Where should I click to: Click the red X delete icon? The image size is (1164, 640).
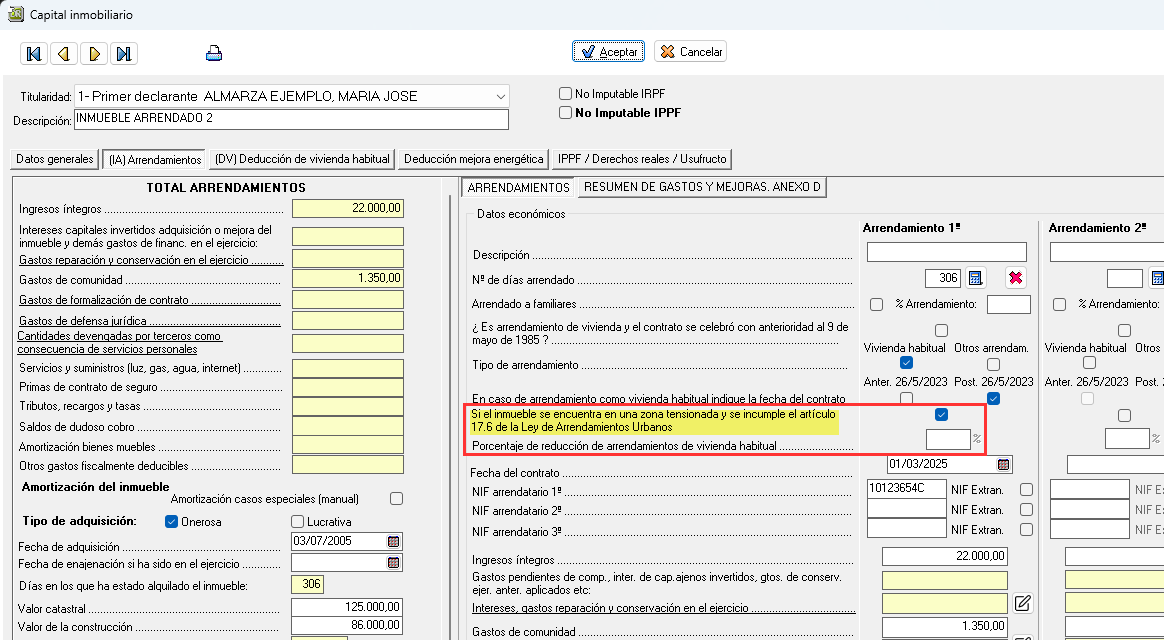1016,278
